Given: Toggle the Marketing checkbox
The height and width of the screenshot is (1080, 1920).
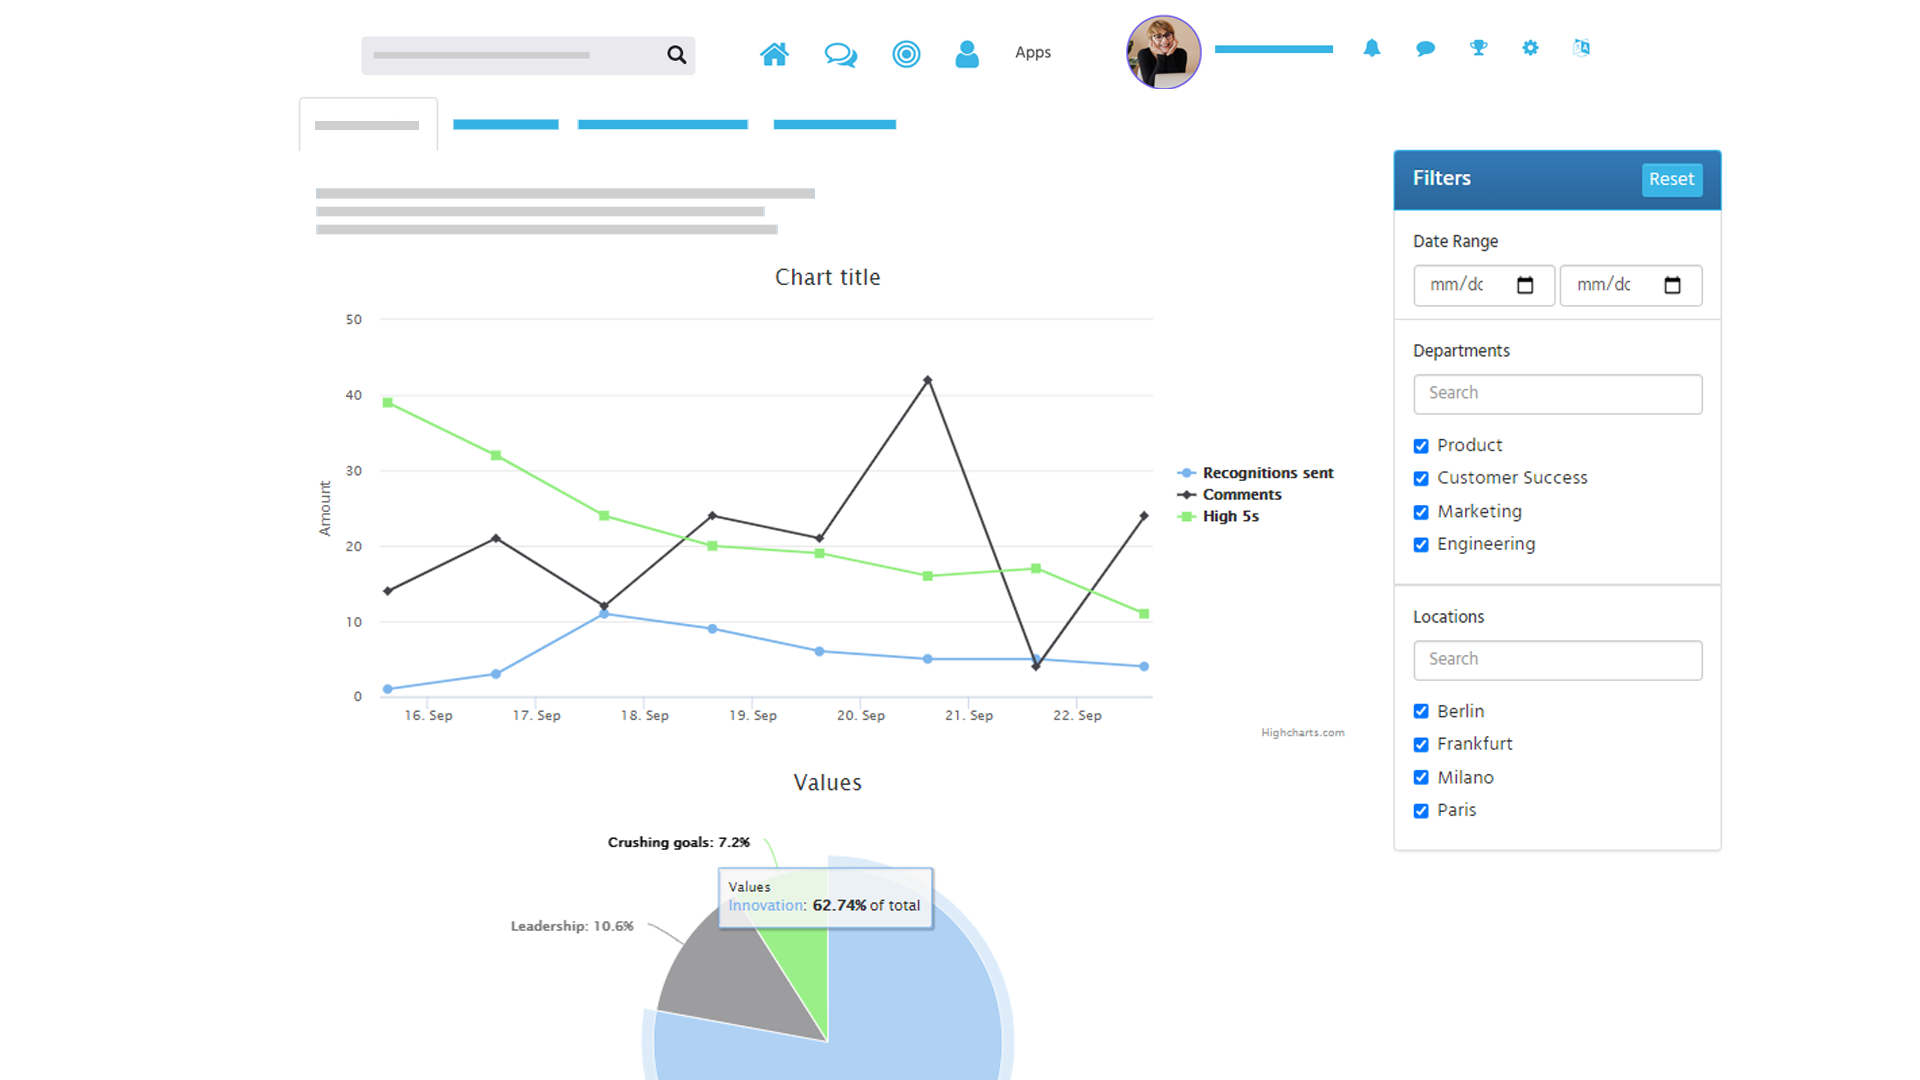Looking at the screenshot, I should click(x=1421, y=512).
